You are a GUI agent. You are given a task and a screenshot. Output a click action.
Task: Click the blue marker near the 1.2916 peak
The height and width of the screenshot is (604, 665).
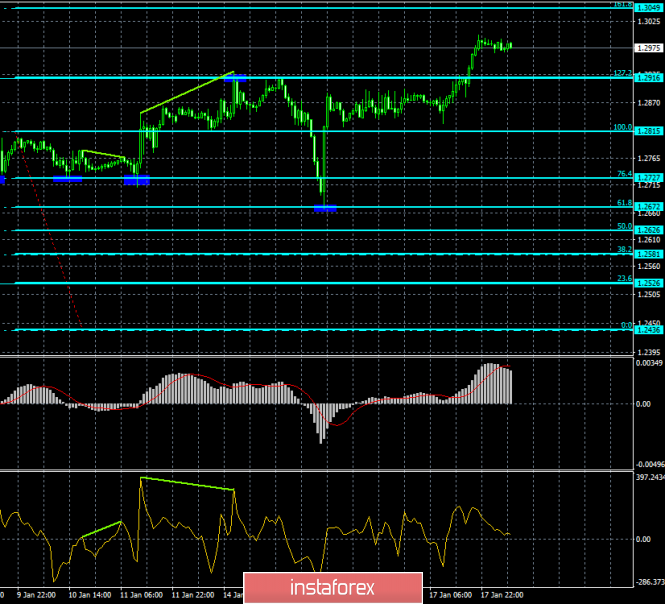point(240,77)
